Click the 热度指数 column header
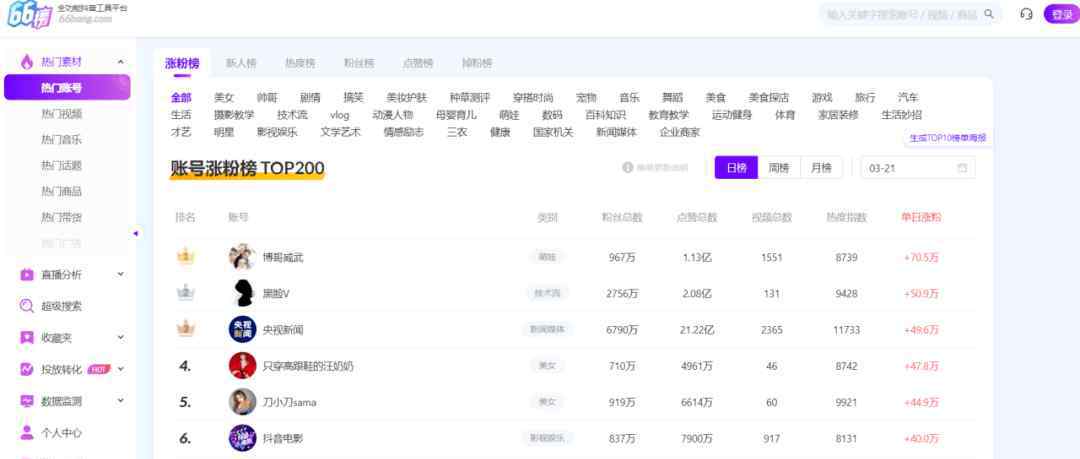Viewport: 1080px width, 459px height. 847,218
